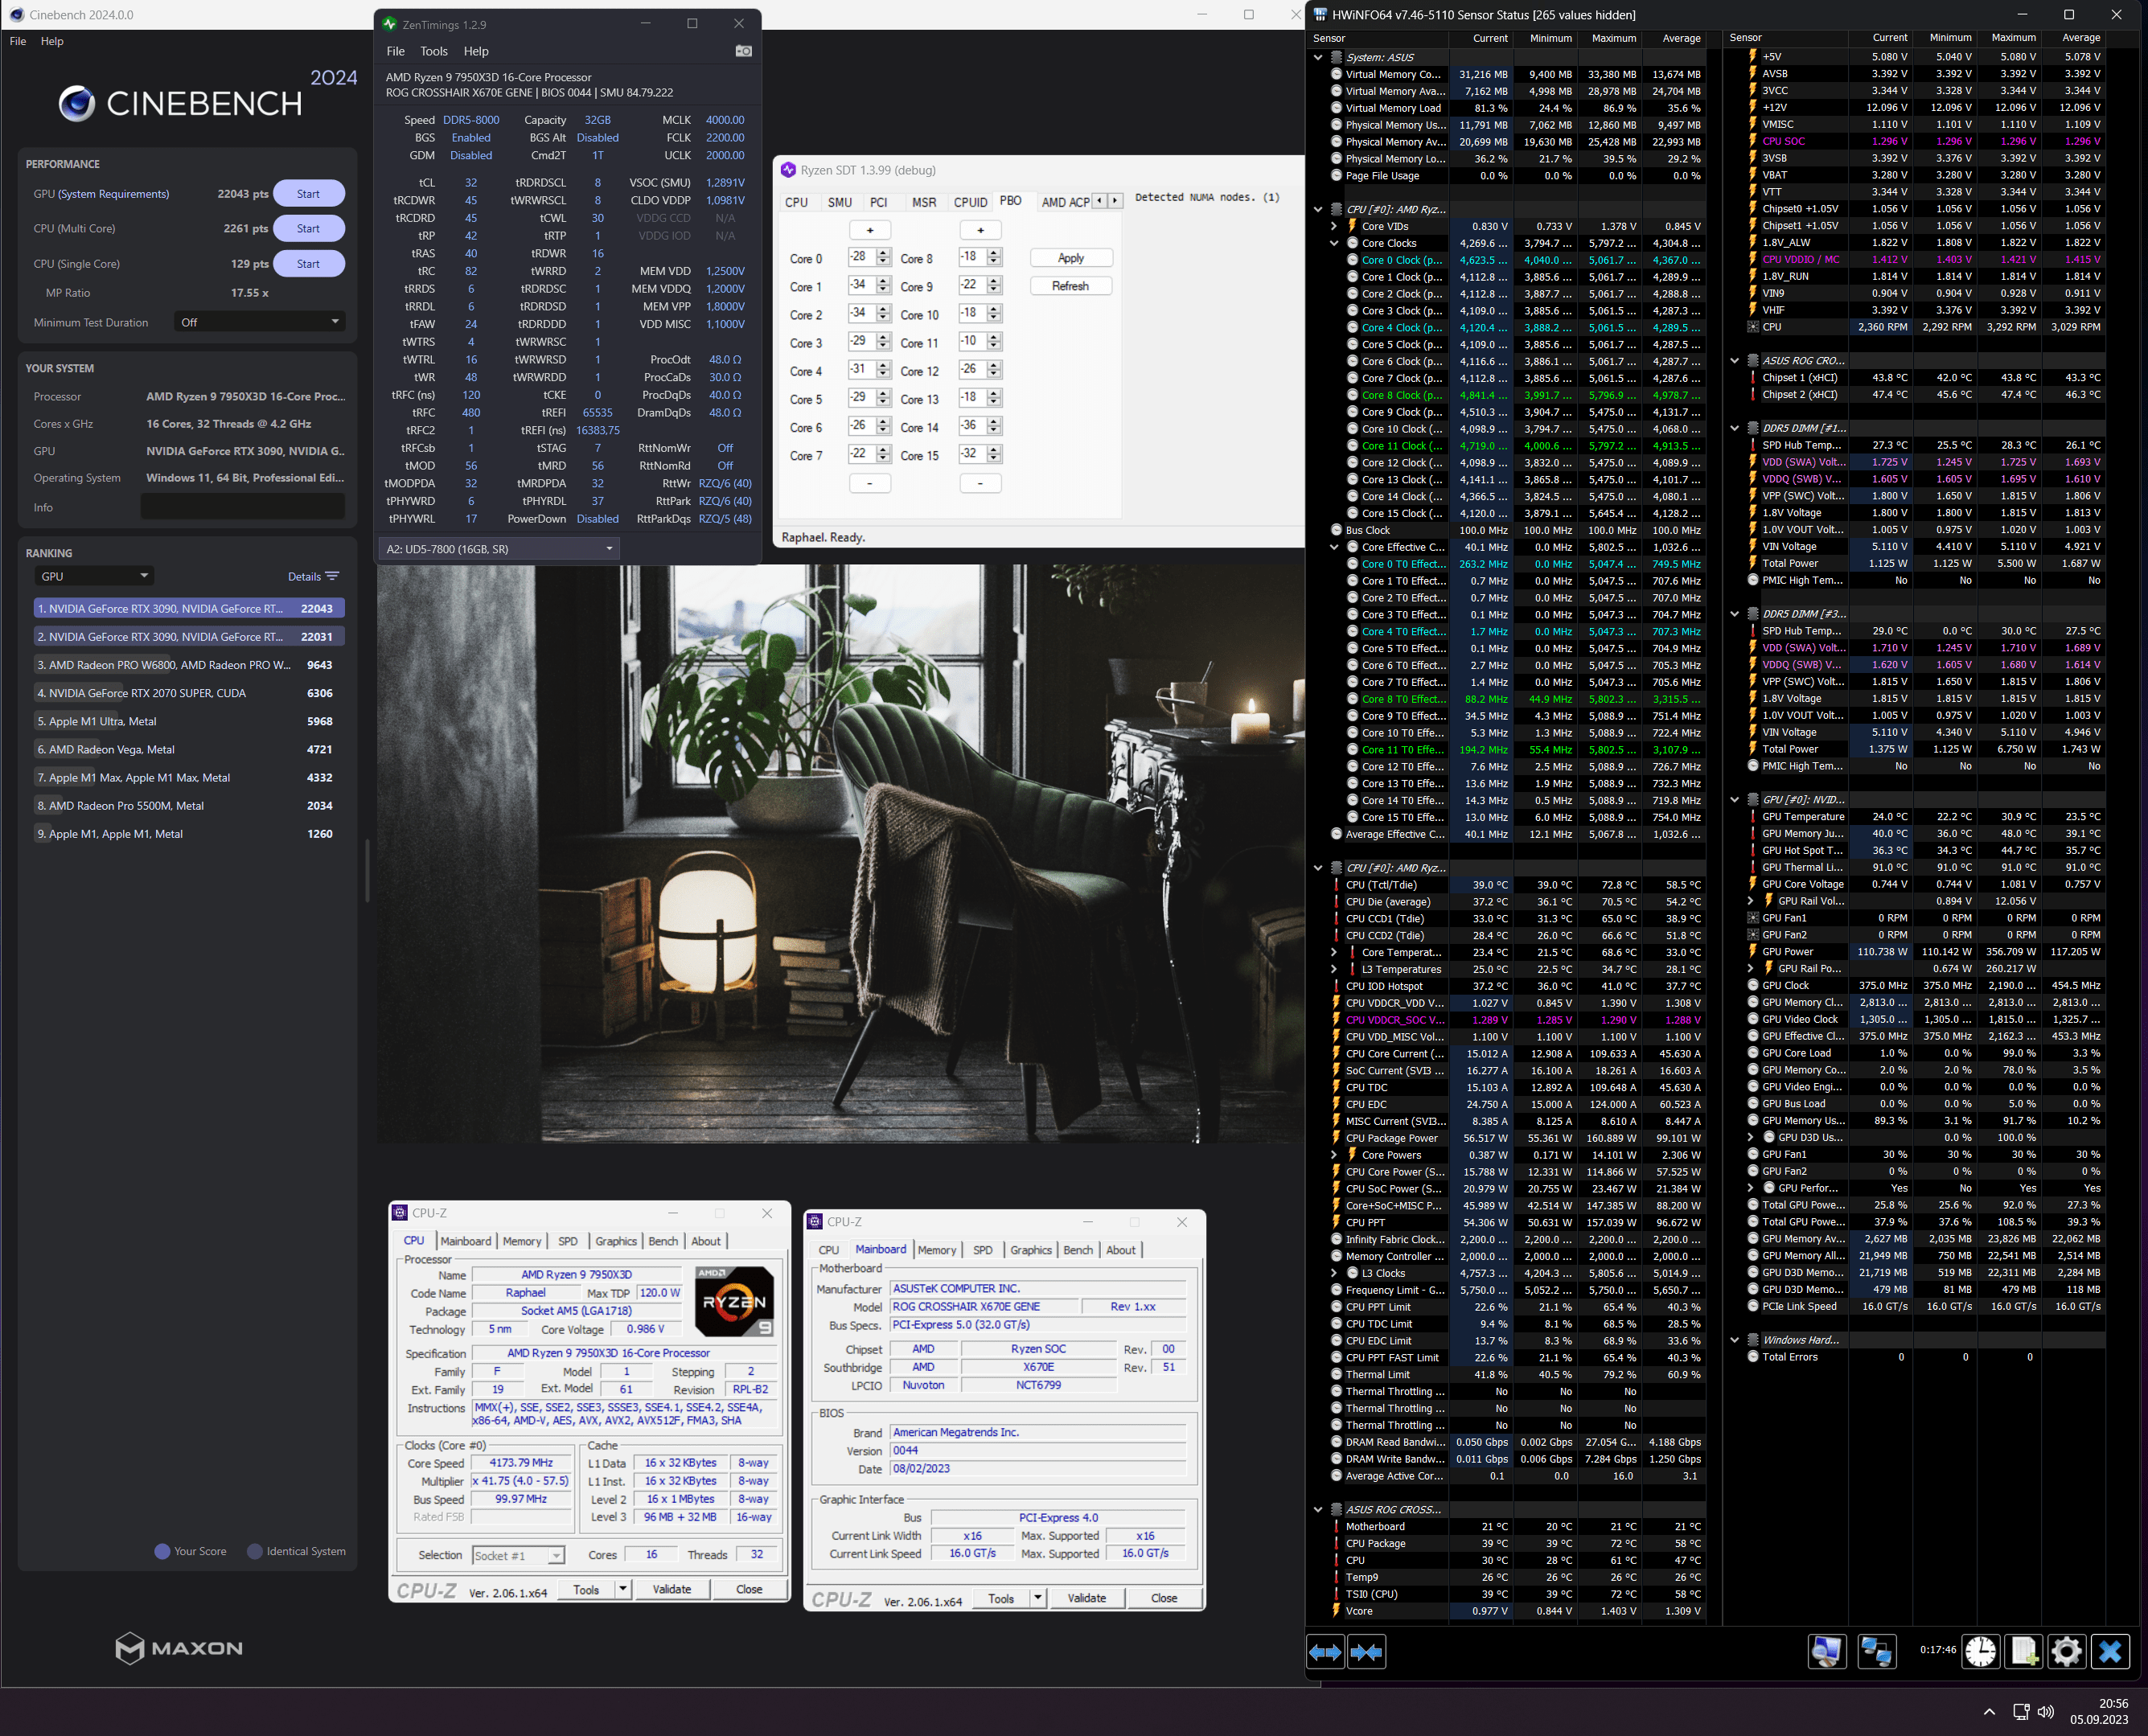
Task: Click the HWiNFO network remote monitoring icon
Action: click(1876, 1651)
